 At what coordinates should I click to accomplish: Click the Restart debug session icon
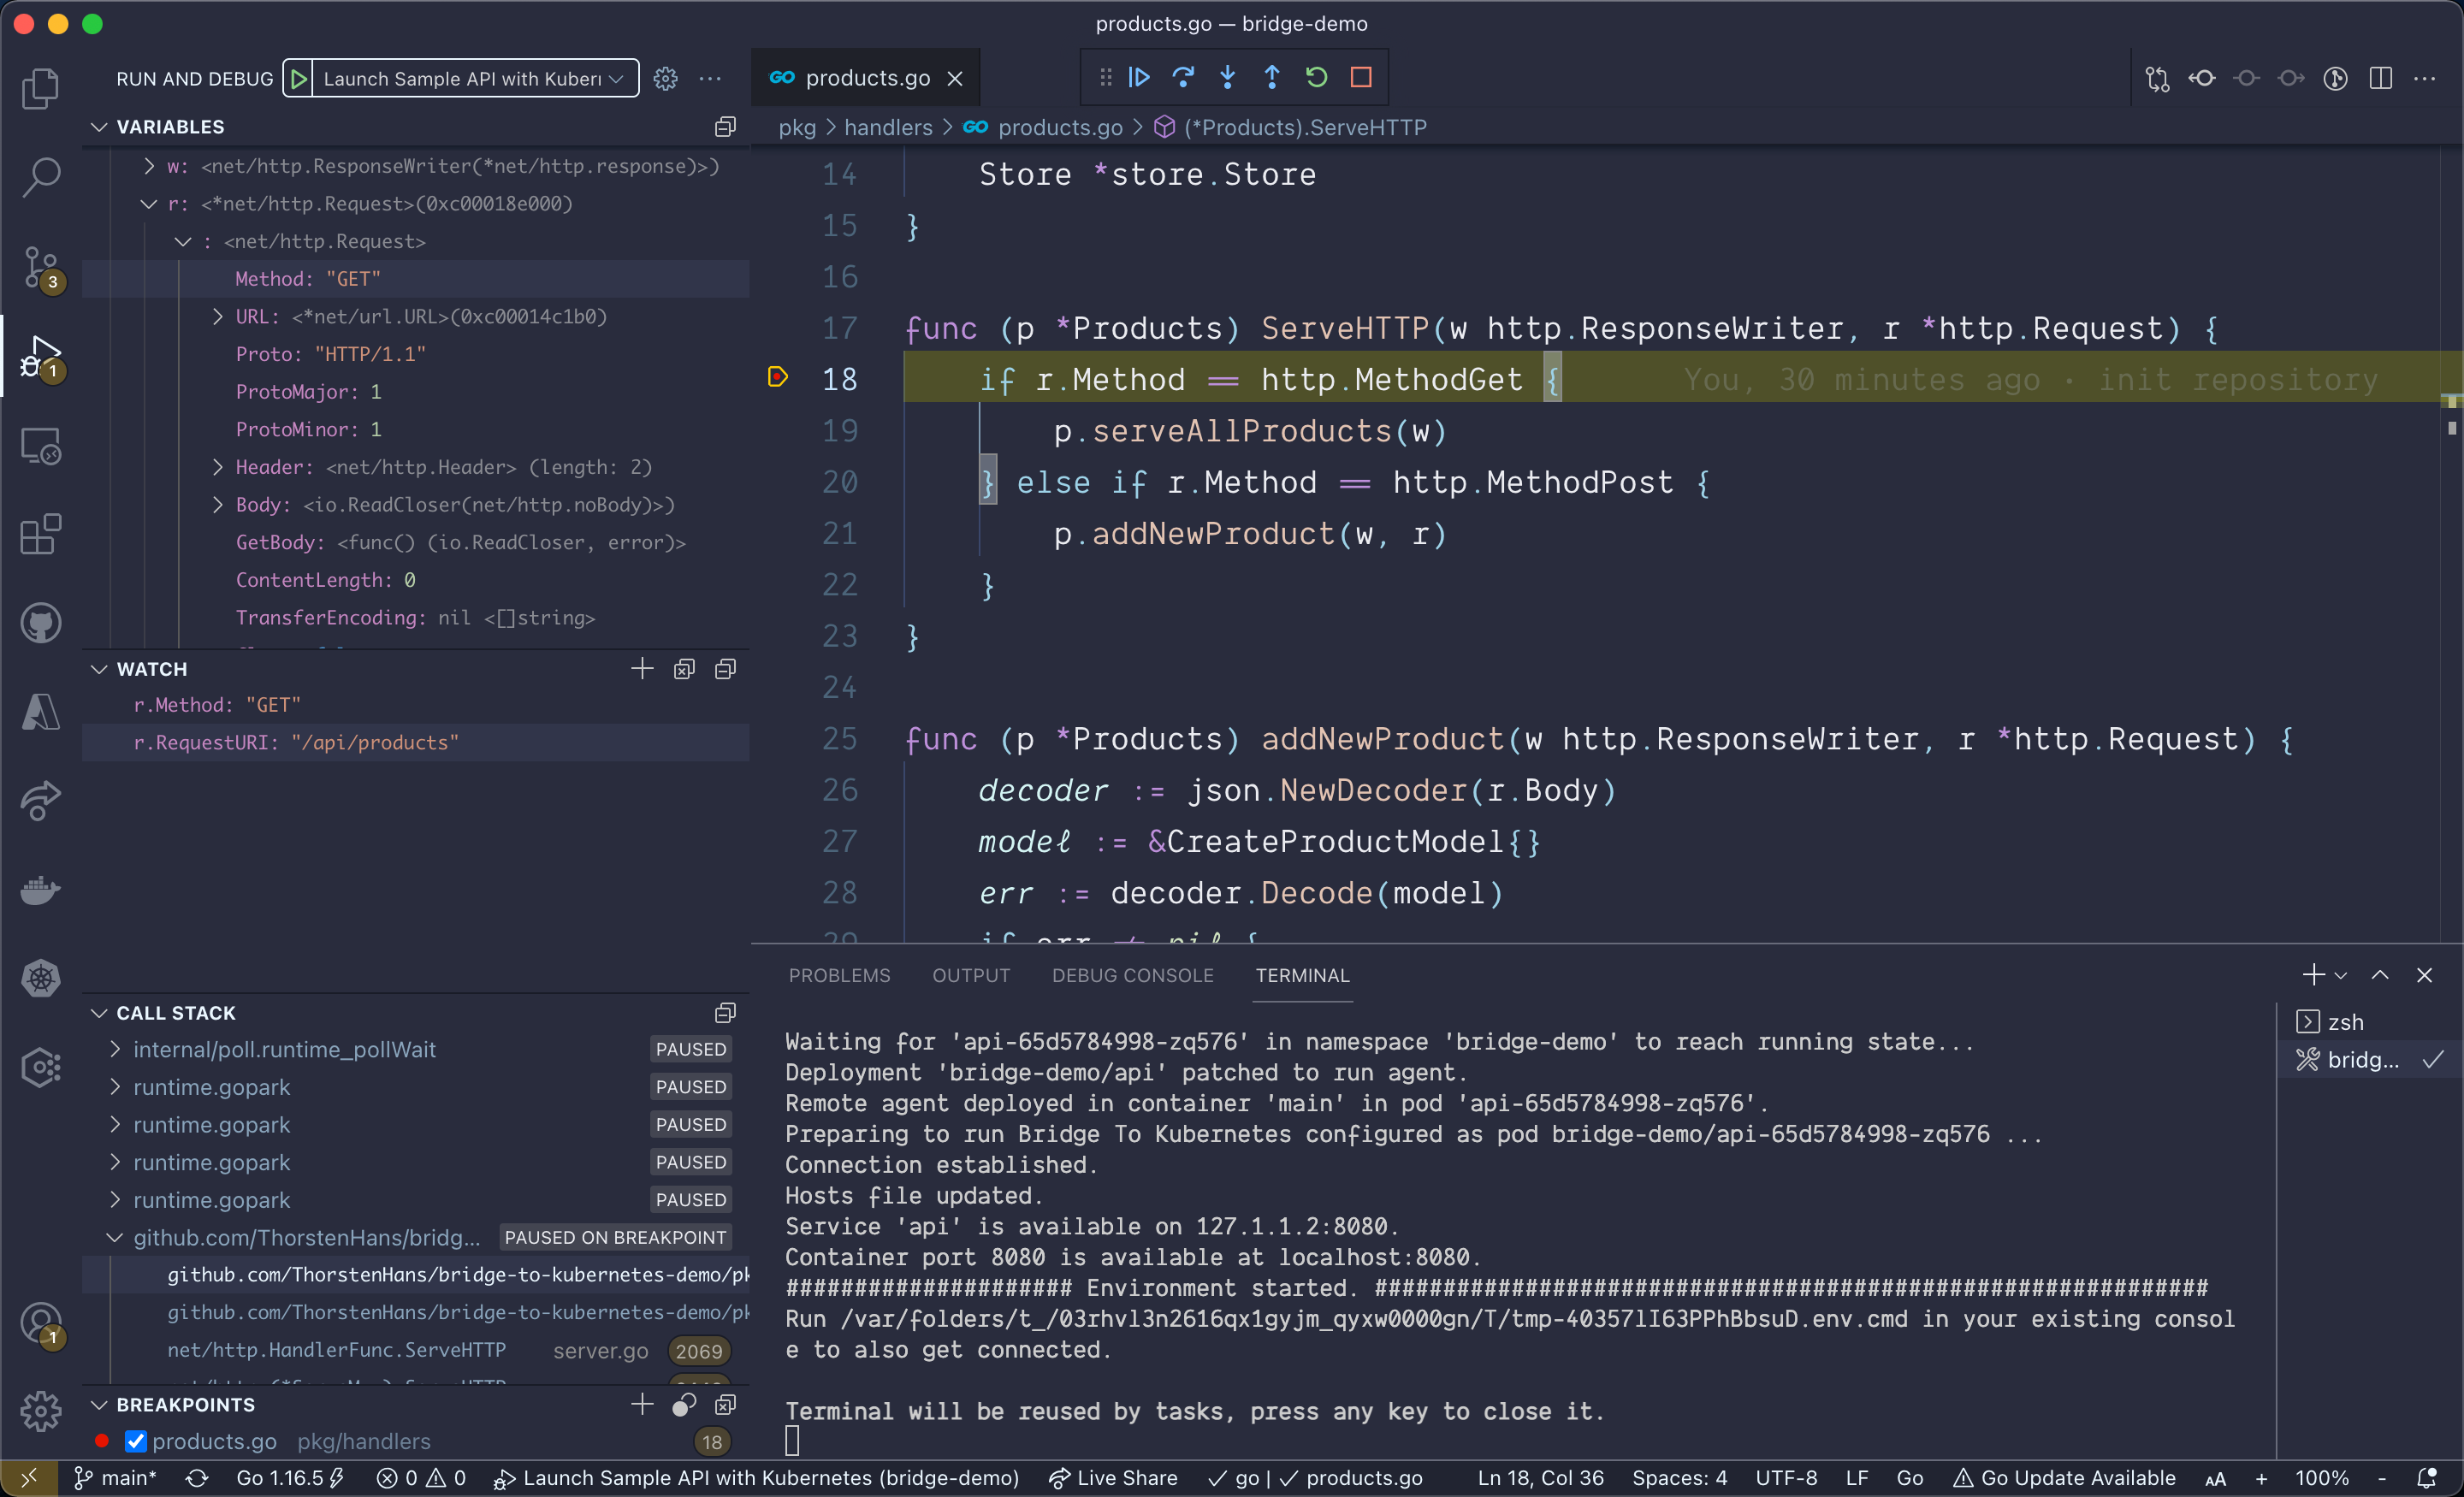coord(1316,77)
